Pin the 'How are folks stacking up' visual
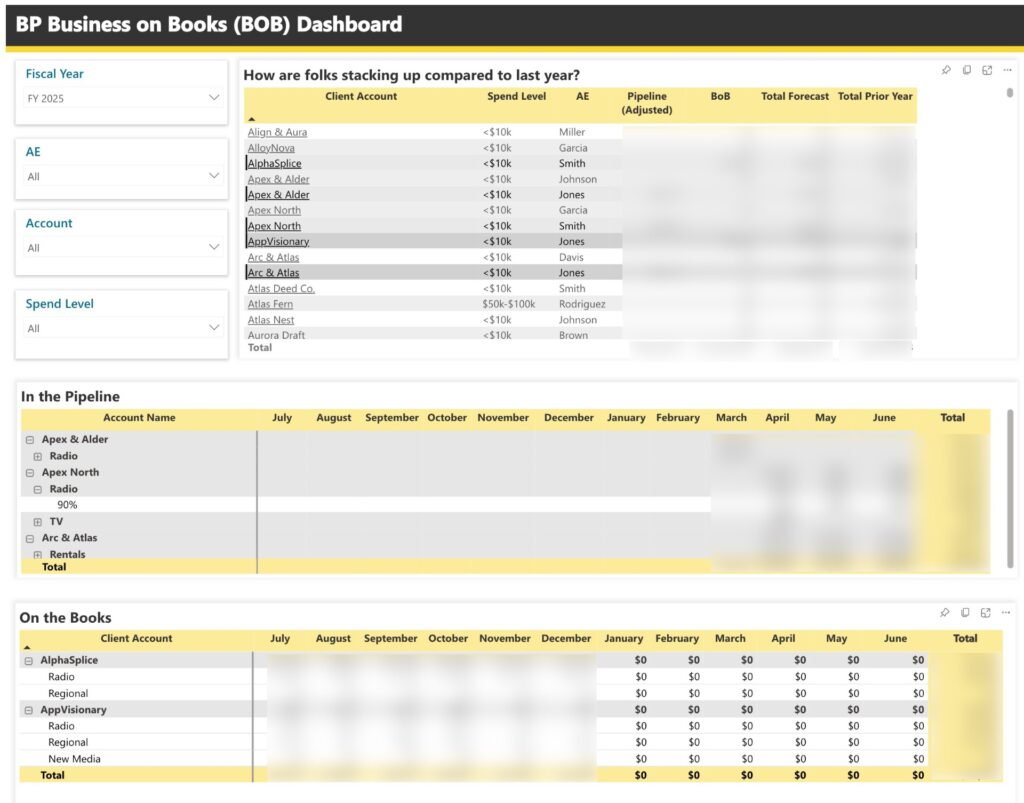 (946, 70)
